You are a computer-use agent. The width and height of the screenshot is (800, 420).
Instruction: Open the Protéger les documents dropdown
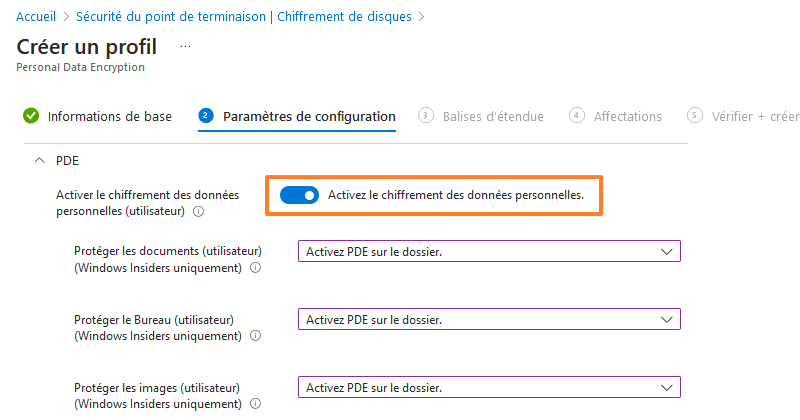point(489,252)
